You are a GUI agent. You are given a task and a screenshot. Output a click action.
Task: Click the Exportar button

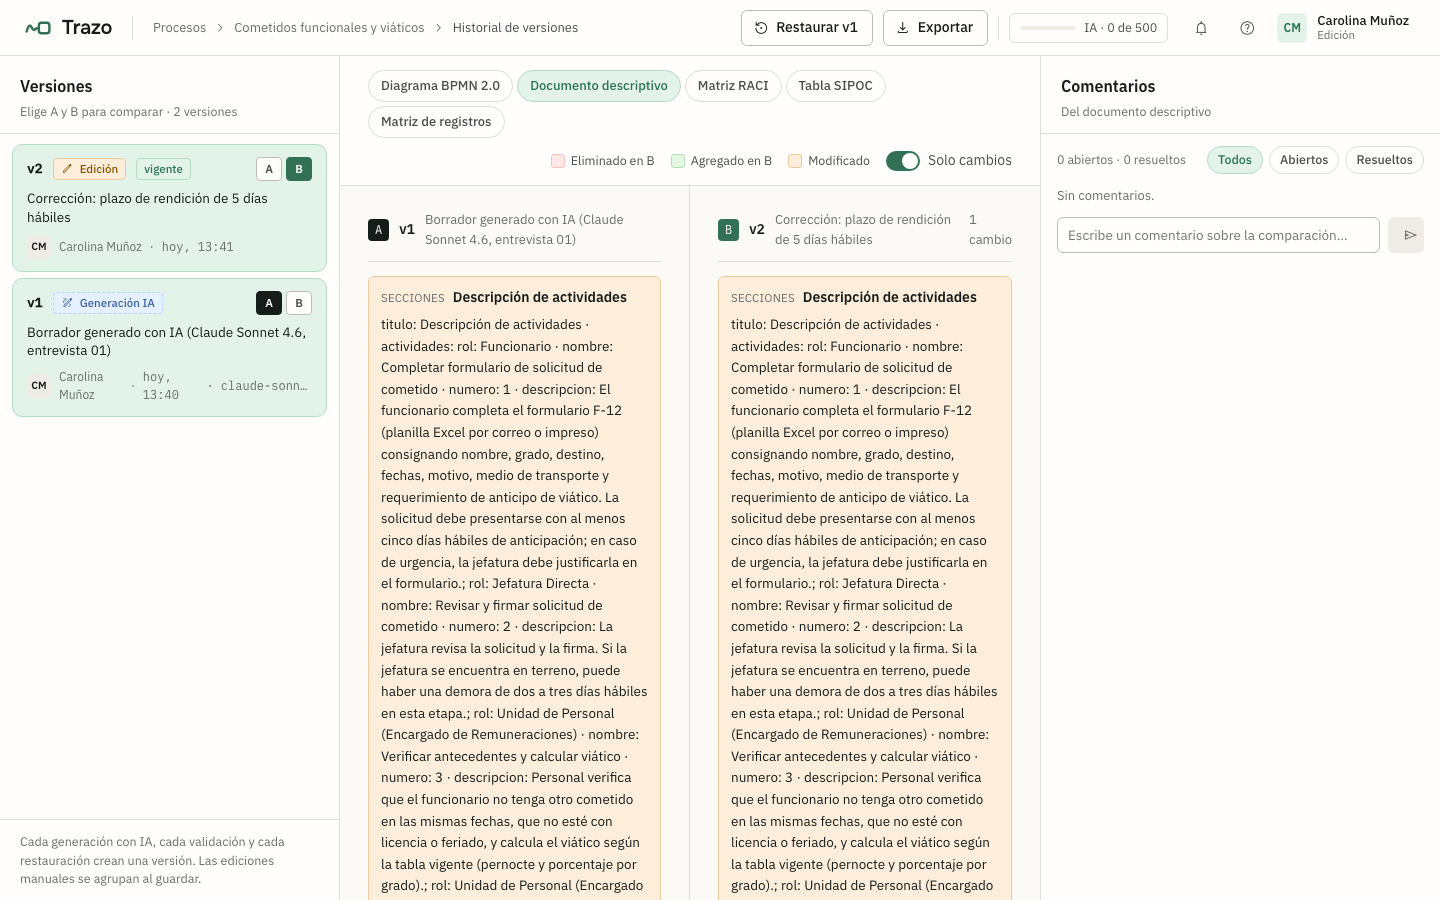(935, 28)
